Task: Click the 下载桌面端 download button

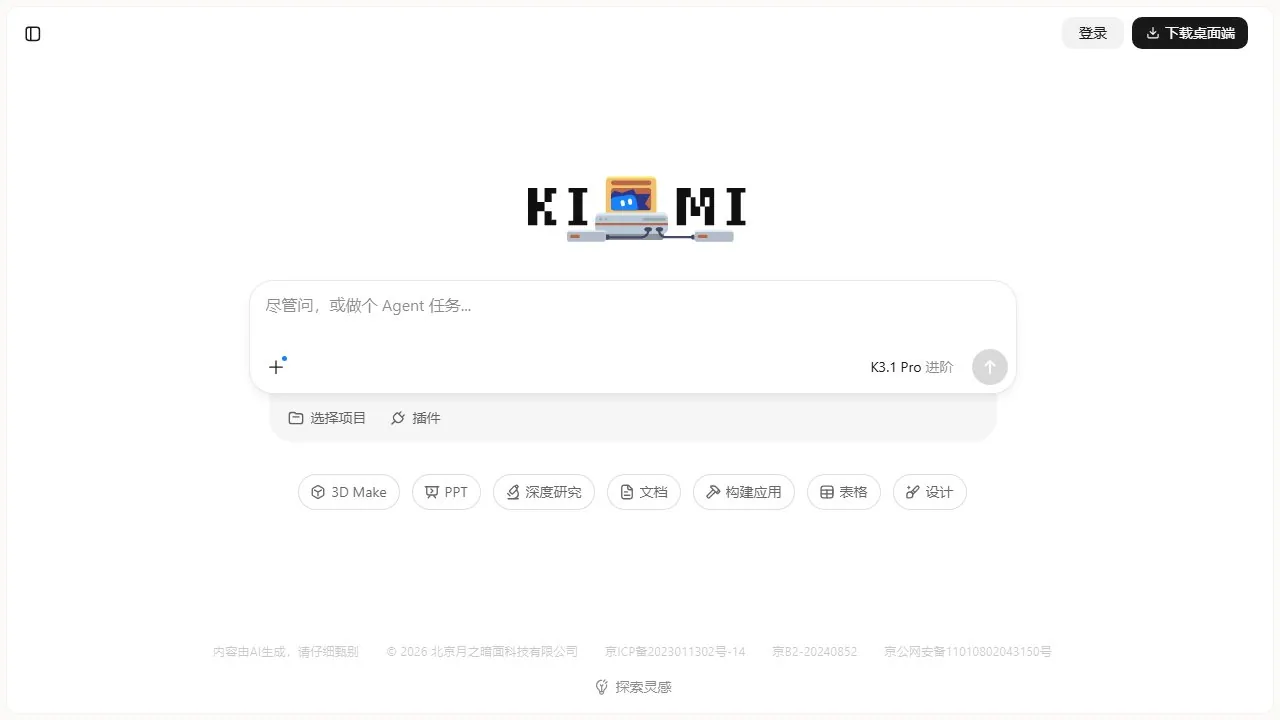Action: pos(1190,33)
